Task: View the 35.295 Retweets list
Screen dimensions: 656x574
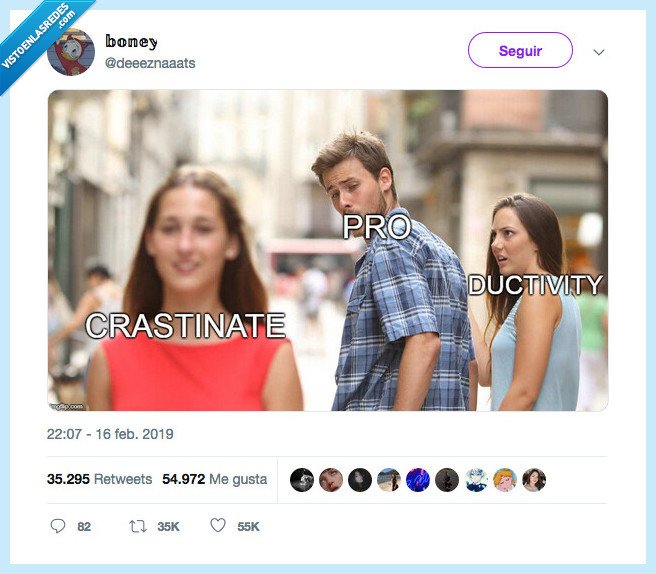Action: (x=100, y=479)
